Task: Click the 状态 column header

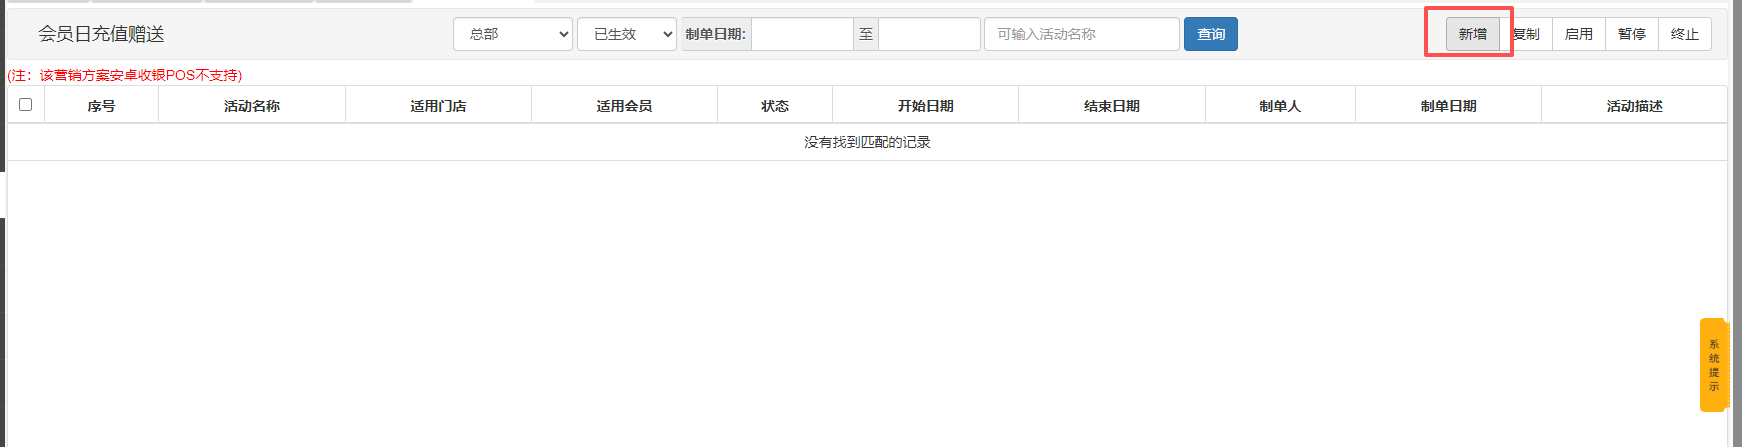Action: click(x=775, y=106)
